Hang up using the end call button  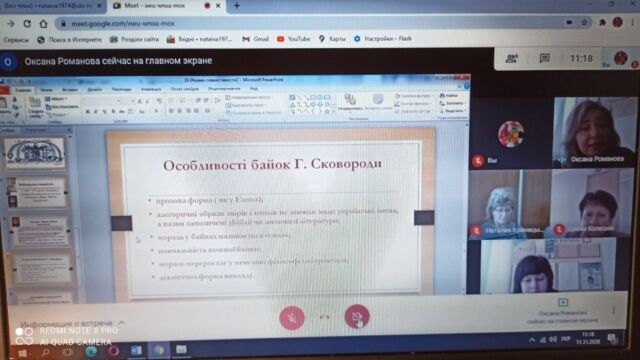(x=324, y=317)
